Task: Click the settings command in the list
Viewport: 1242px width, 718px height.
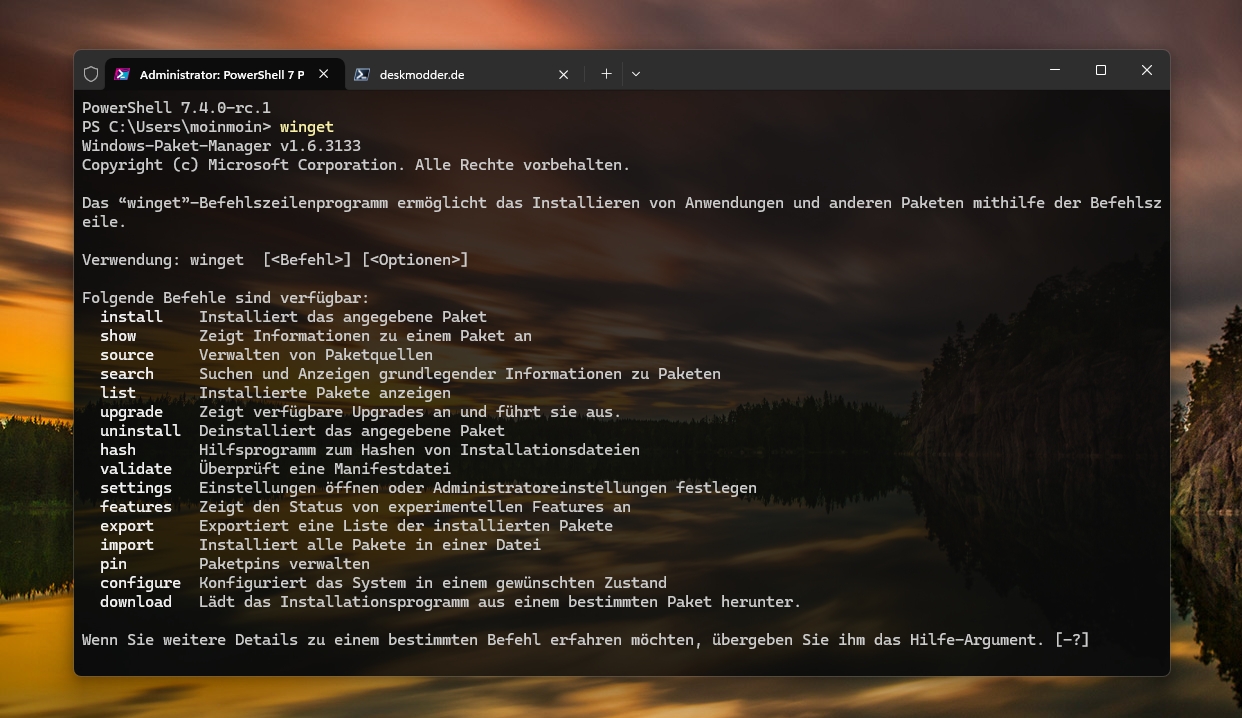Action: (136, 488)
